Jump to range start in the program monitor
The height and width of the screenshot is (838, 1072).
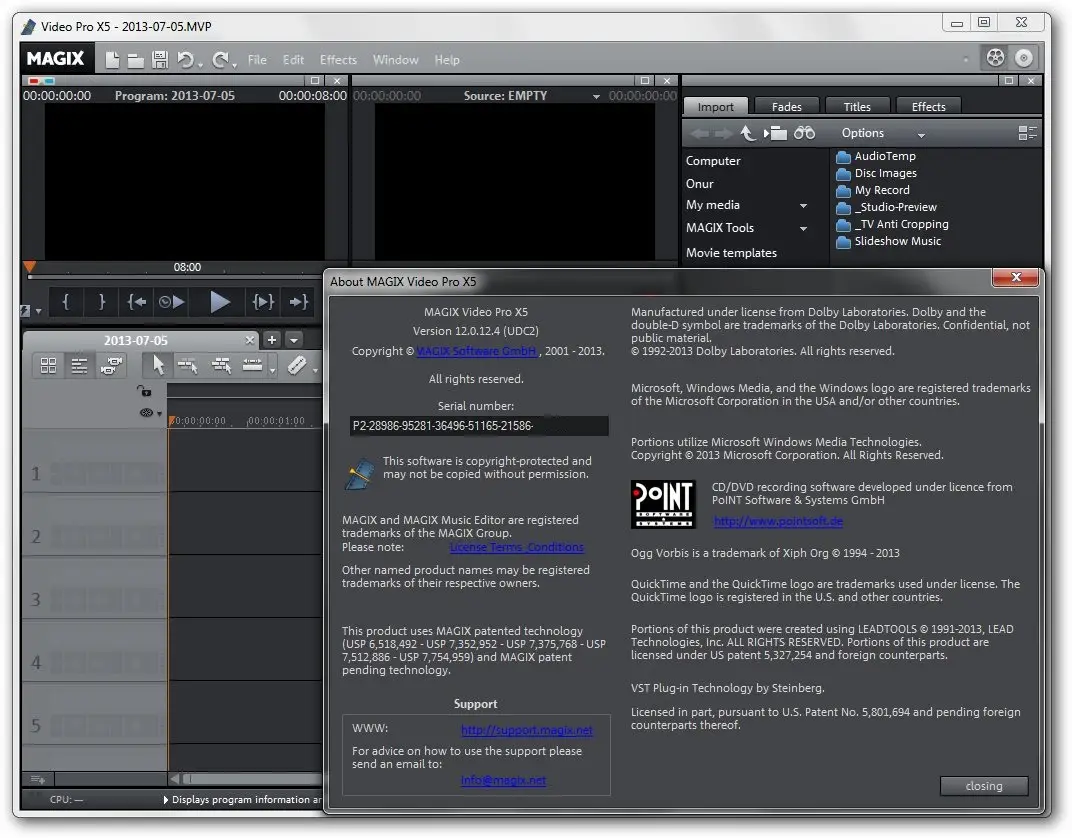click(x=137, y=301)
